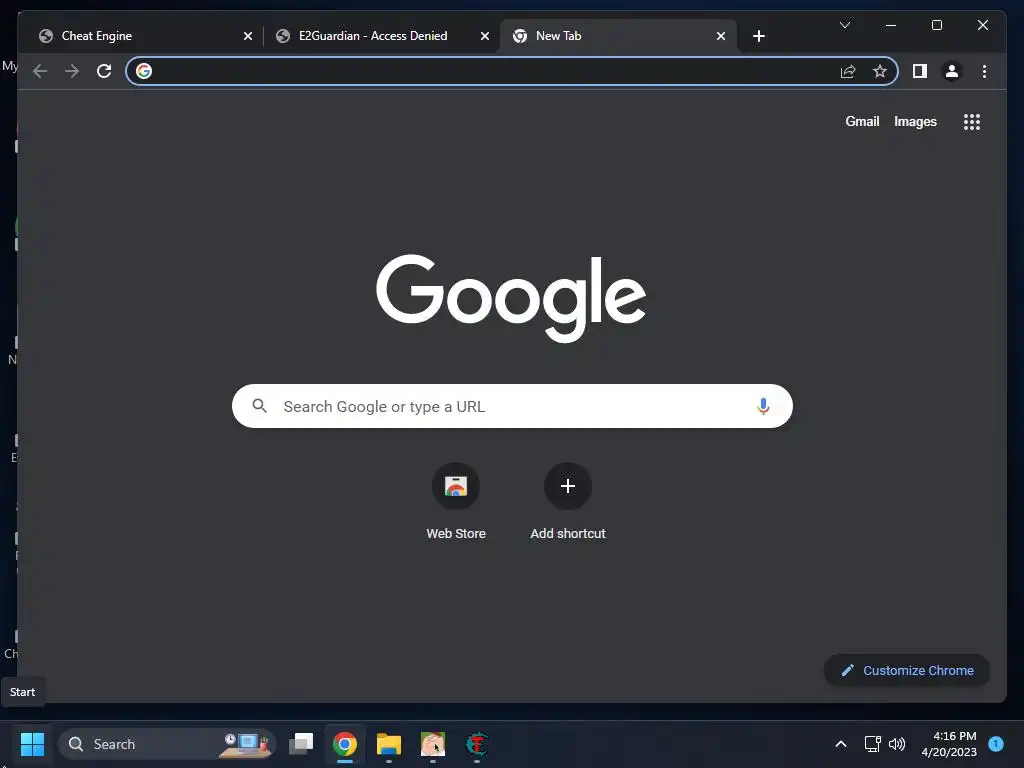Open network status tray icon

pos(872,744)
